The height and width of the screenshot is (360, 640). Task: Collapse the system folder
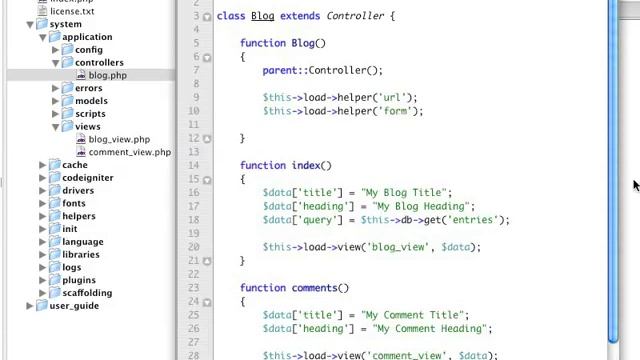[30, 24]
